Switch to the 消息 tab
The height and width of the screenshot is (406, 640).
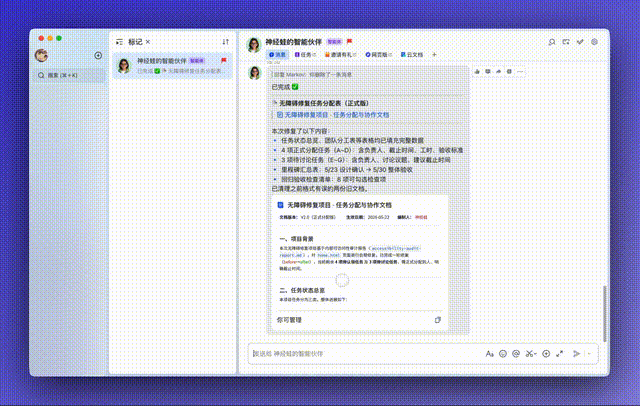pos(278,55)
